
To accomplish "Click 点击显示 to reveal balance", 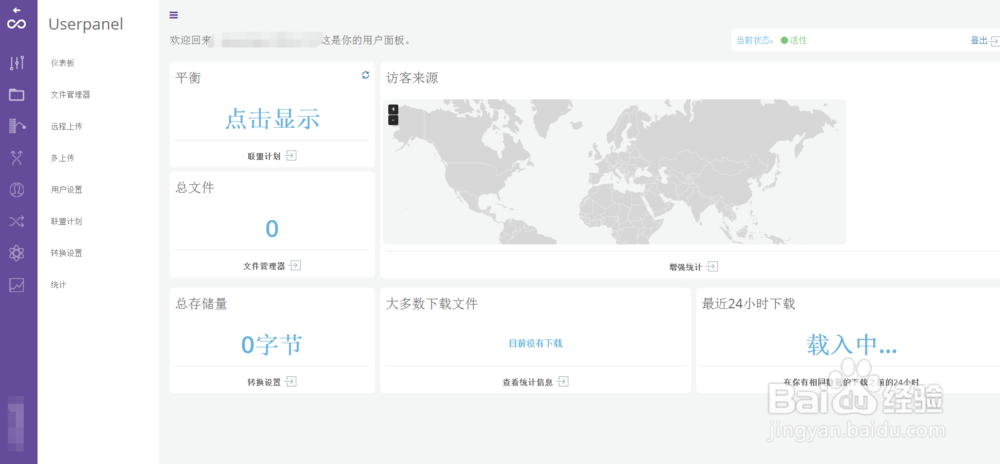I will pyautogui.click(x=272, y=119).
